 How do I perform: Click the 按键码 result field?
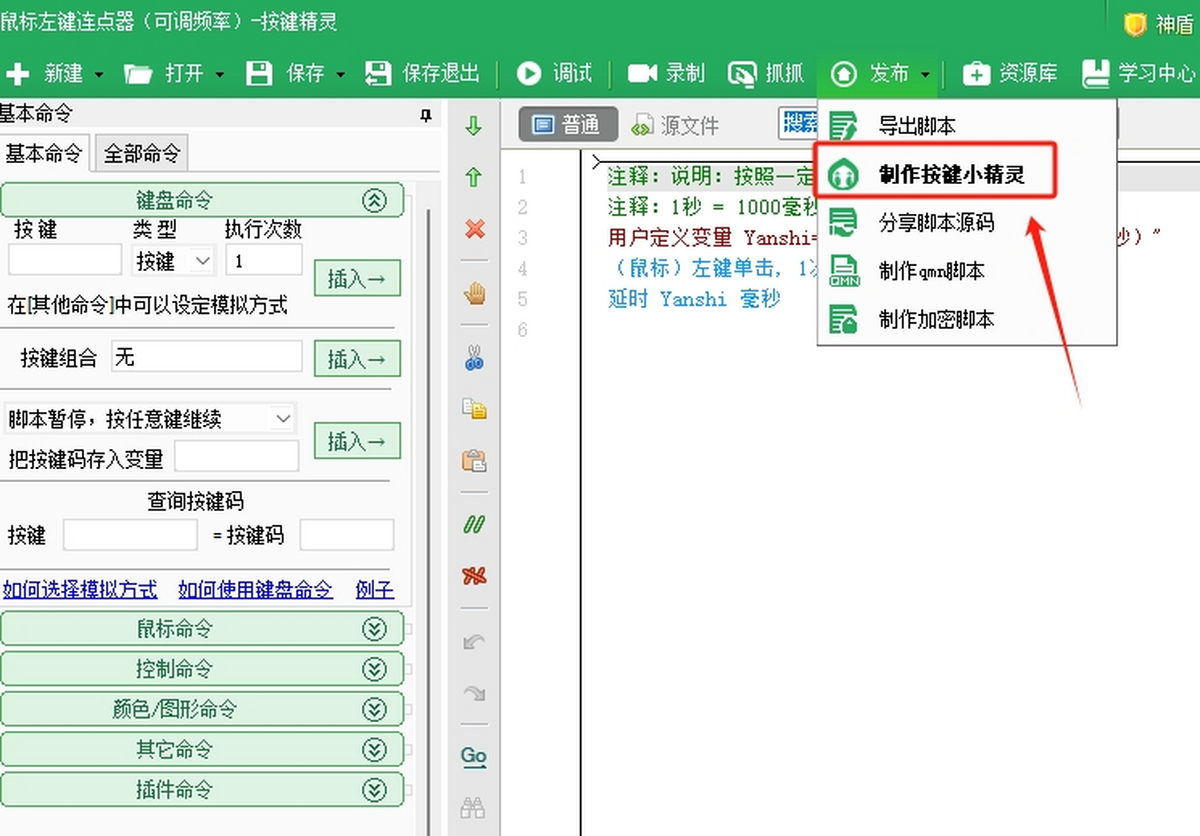pos(347,535)
